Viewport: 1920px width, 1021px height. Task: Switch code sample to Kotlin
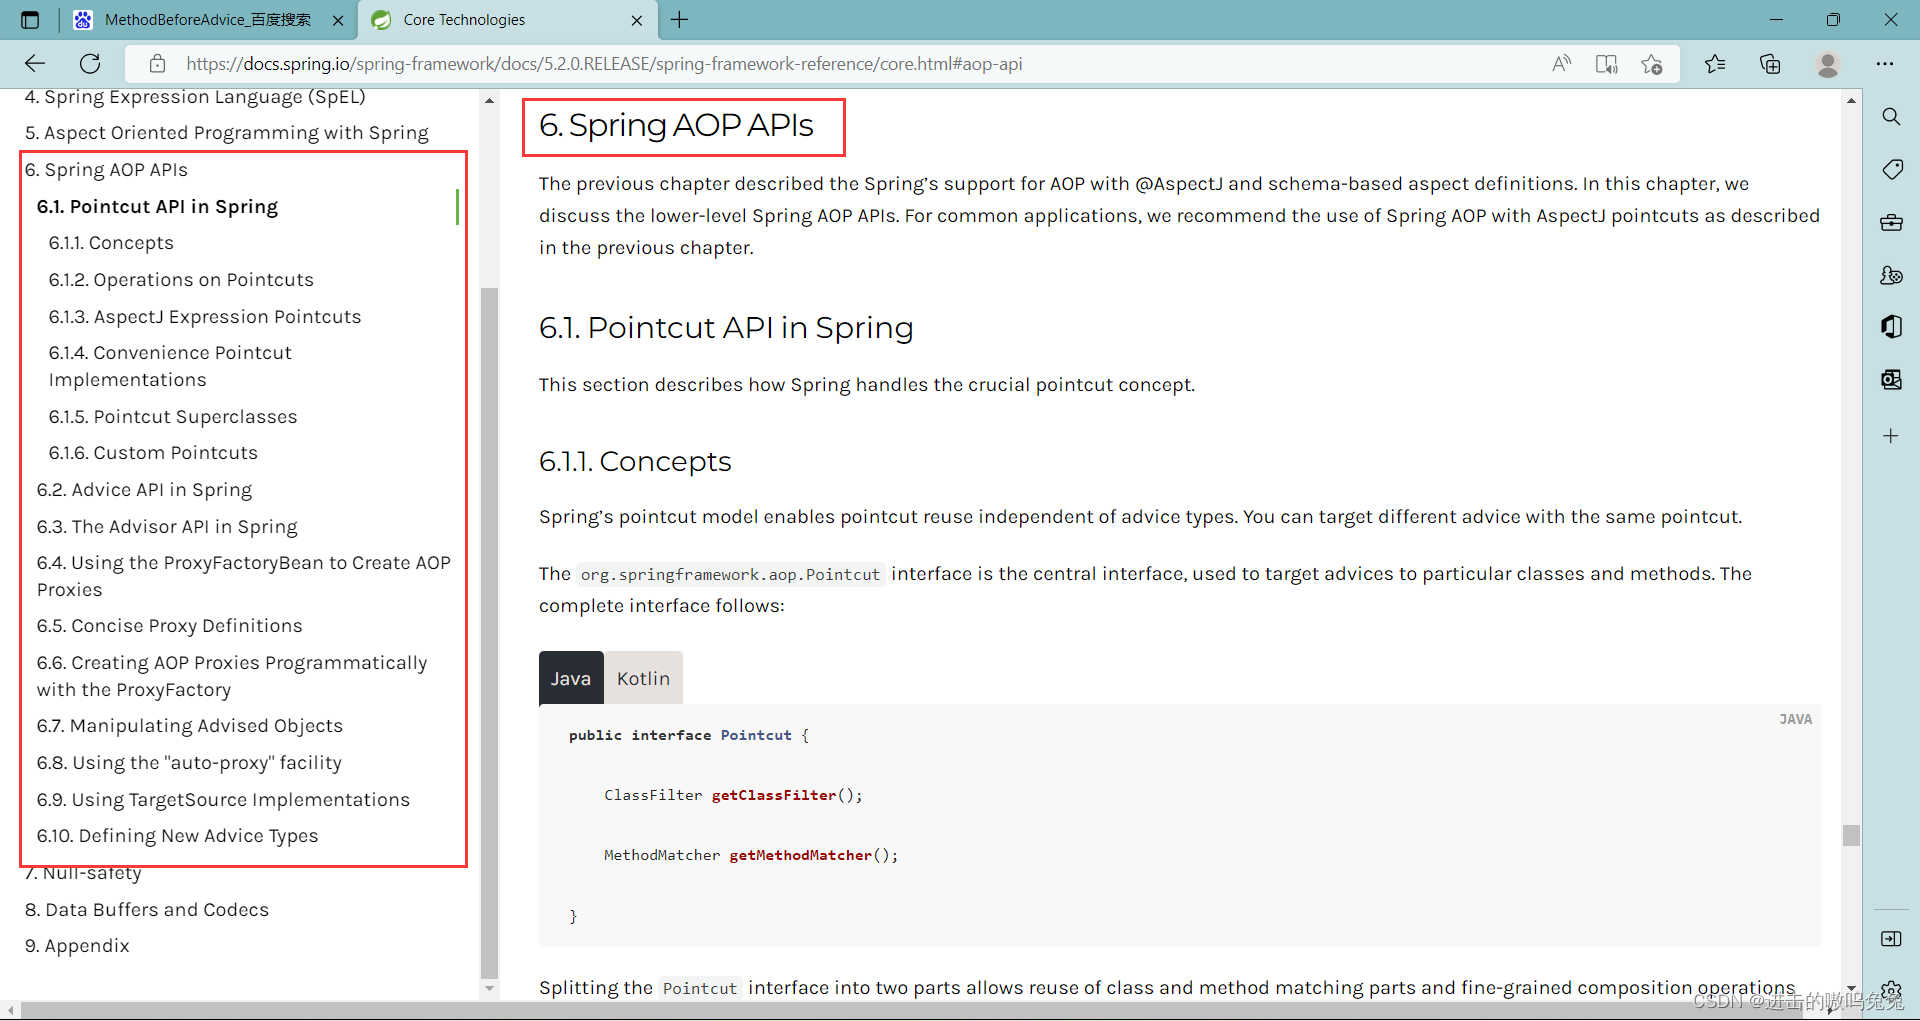click(x=643, y=678)
